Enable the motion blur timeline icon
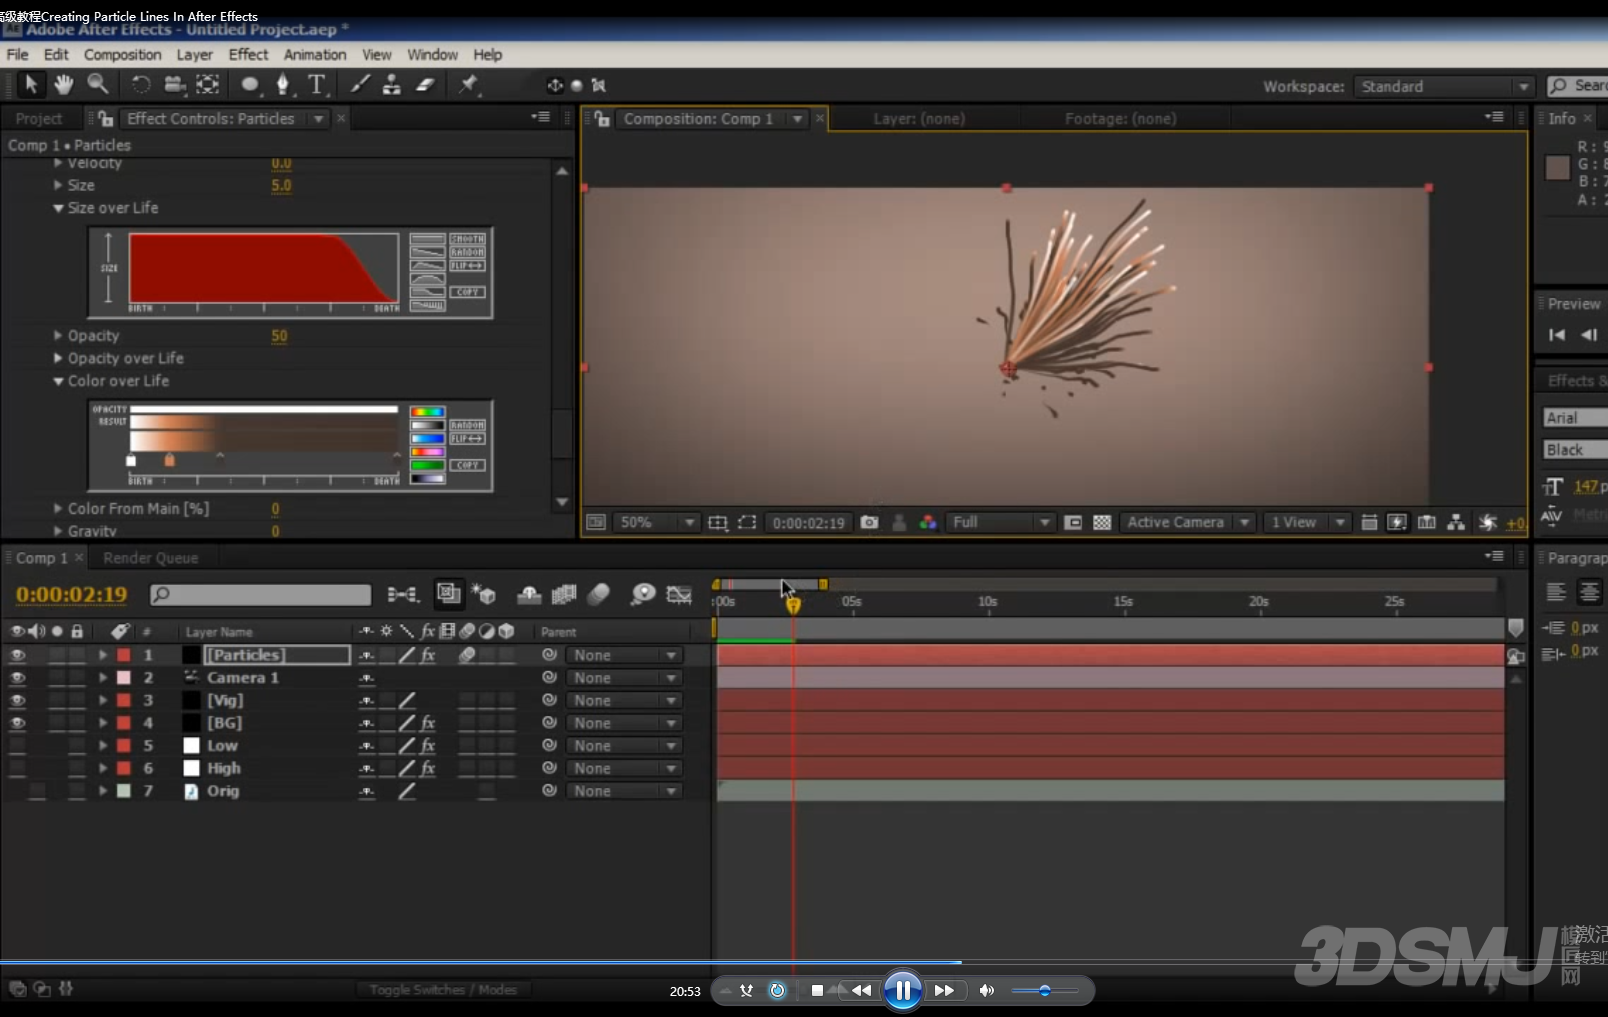 pos(598,595)
